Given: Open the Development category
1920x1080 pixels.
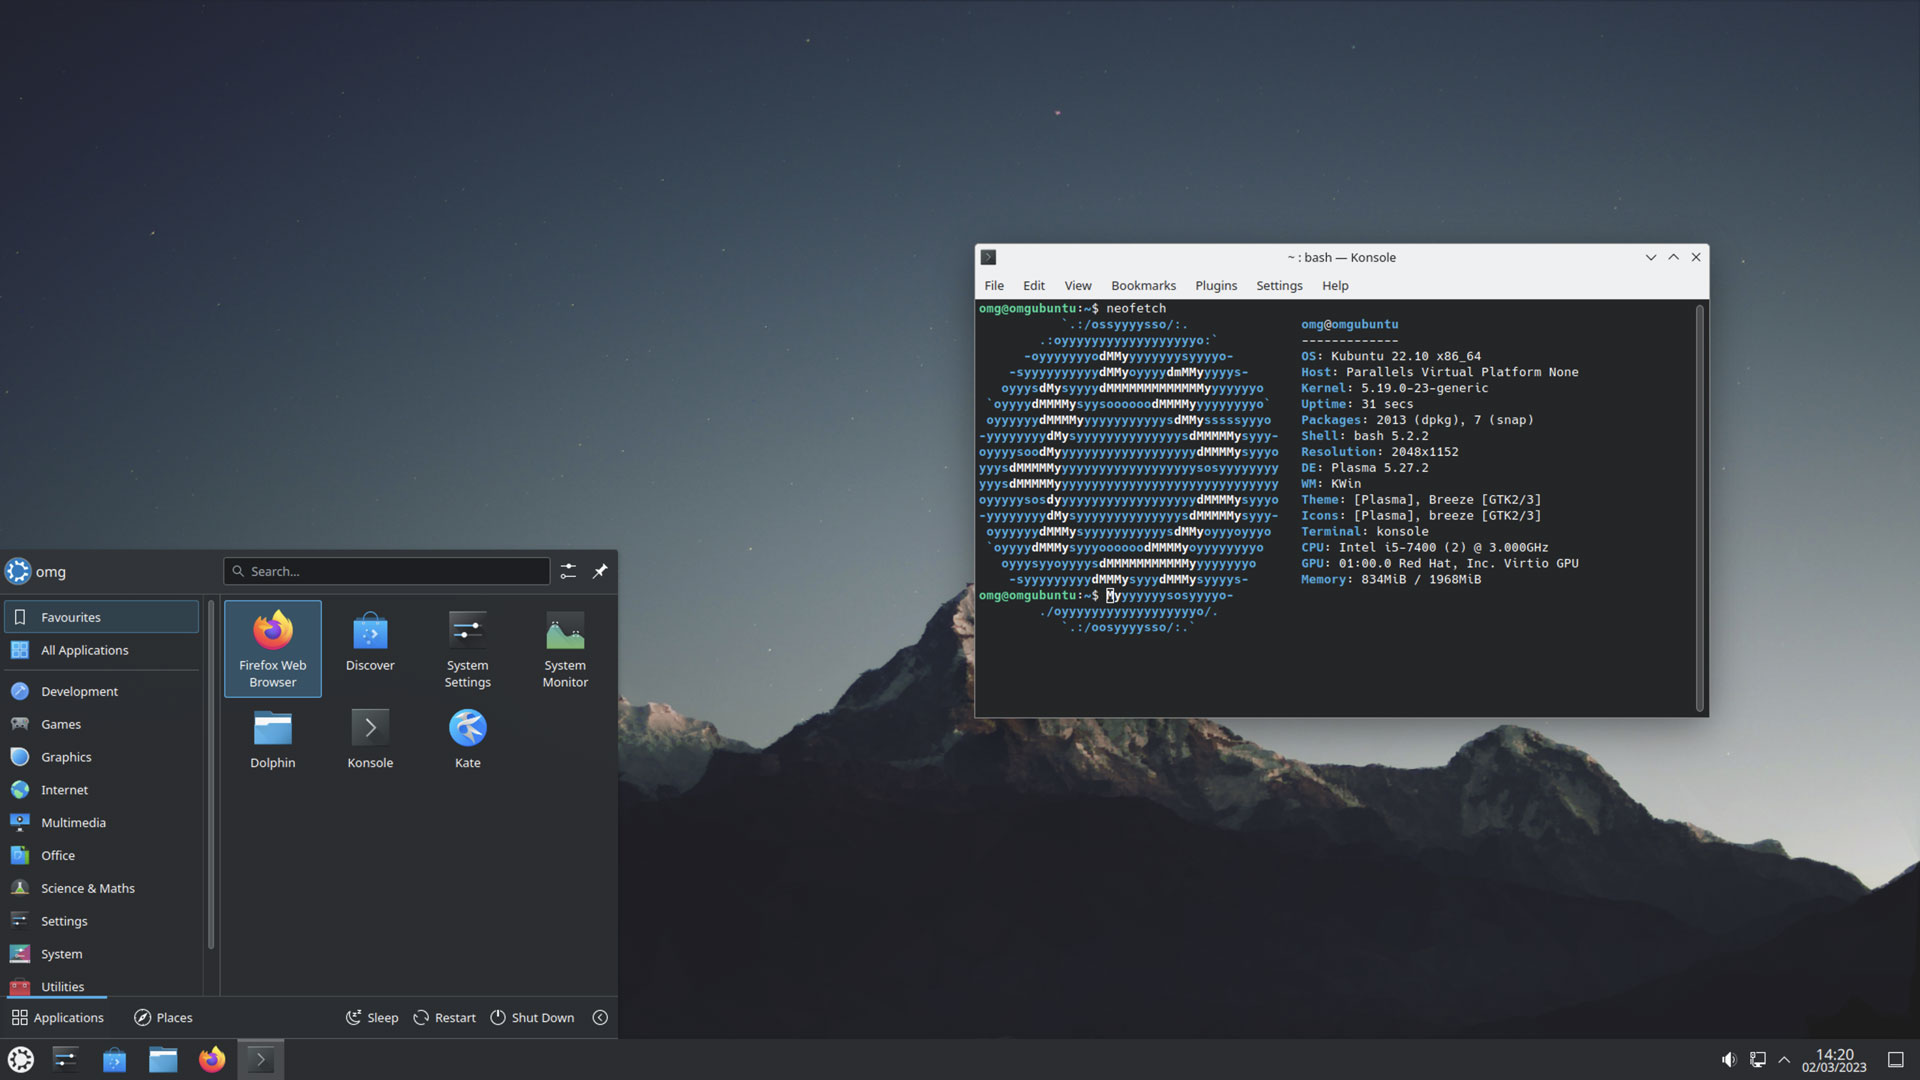Looking at the screenshot, I should [x=101, y=691].
